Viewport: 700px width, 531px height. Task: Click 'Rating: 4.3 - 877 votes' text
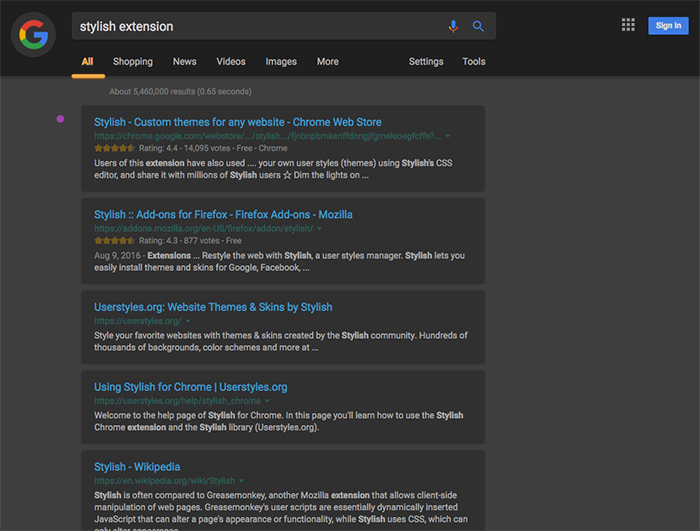coord(179,241)
